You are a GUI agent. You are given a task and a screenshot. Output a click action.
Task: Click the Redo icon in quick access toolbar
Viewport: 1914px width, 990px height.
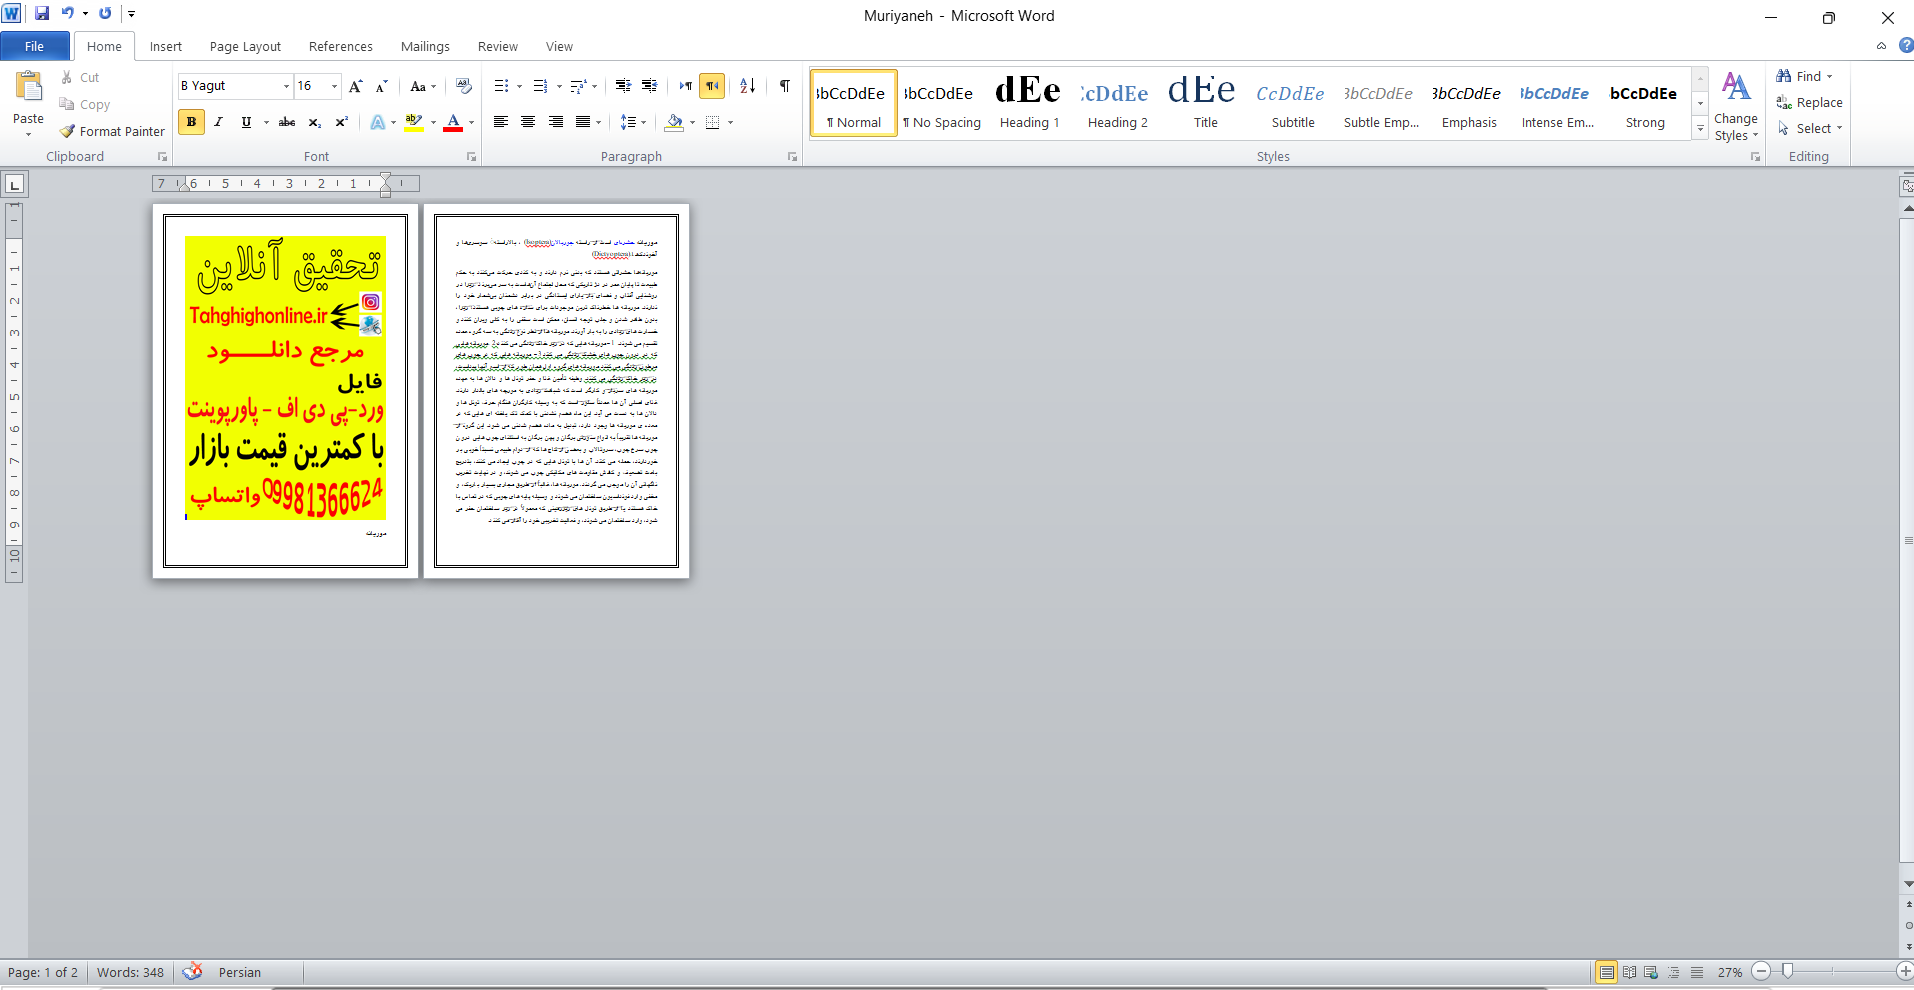pos(105,14)
